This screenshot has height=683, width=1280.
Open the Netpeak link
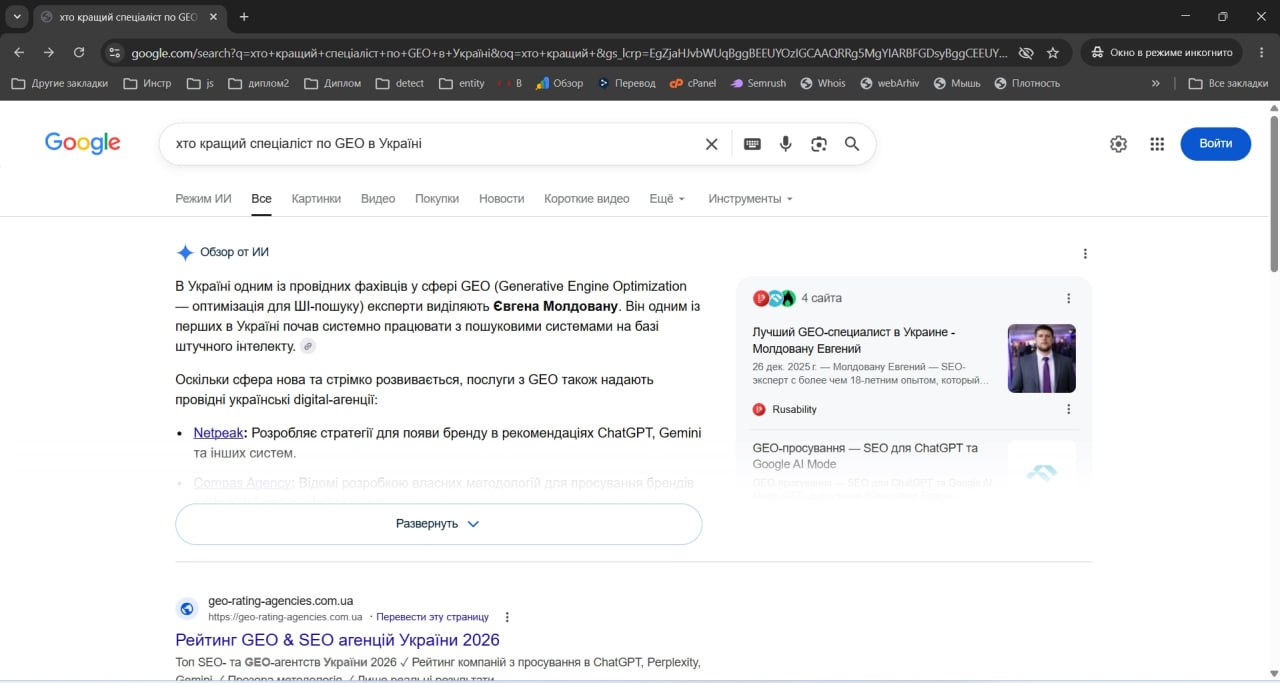click(219, 433)
